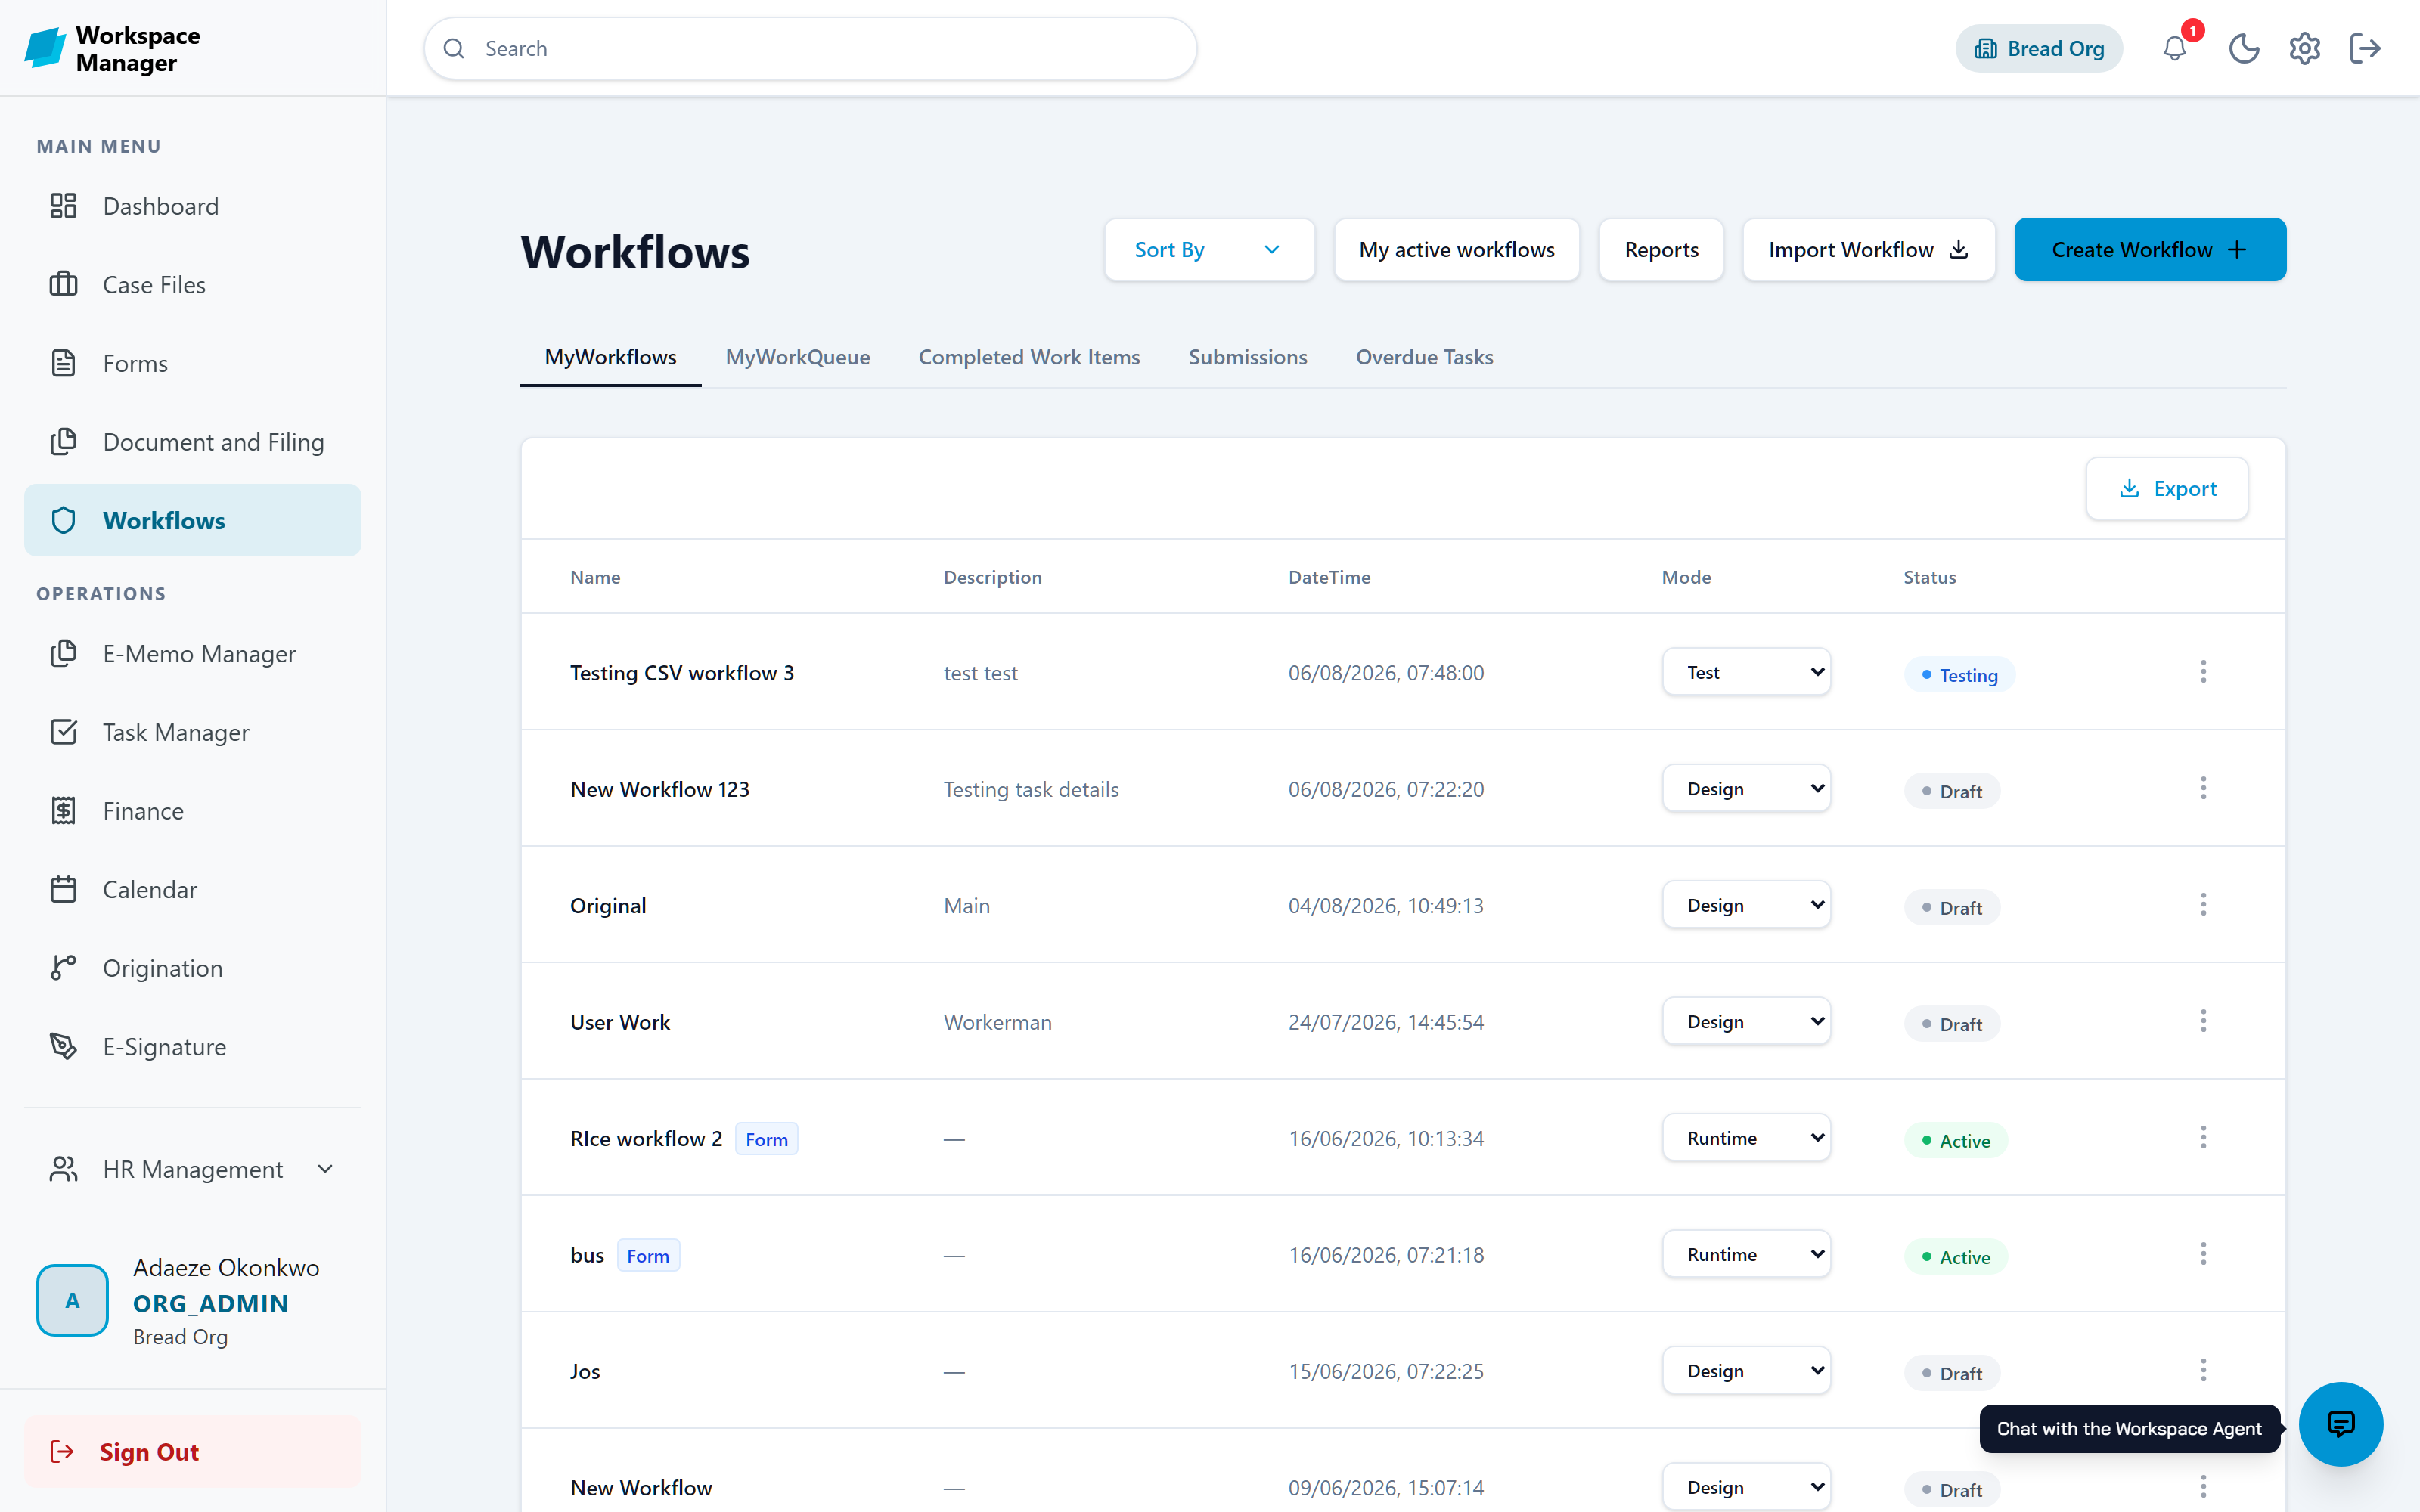Click My active workflows button

[1456, 250]
